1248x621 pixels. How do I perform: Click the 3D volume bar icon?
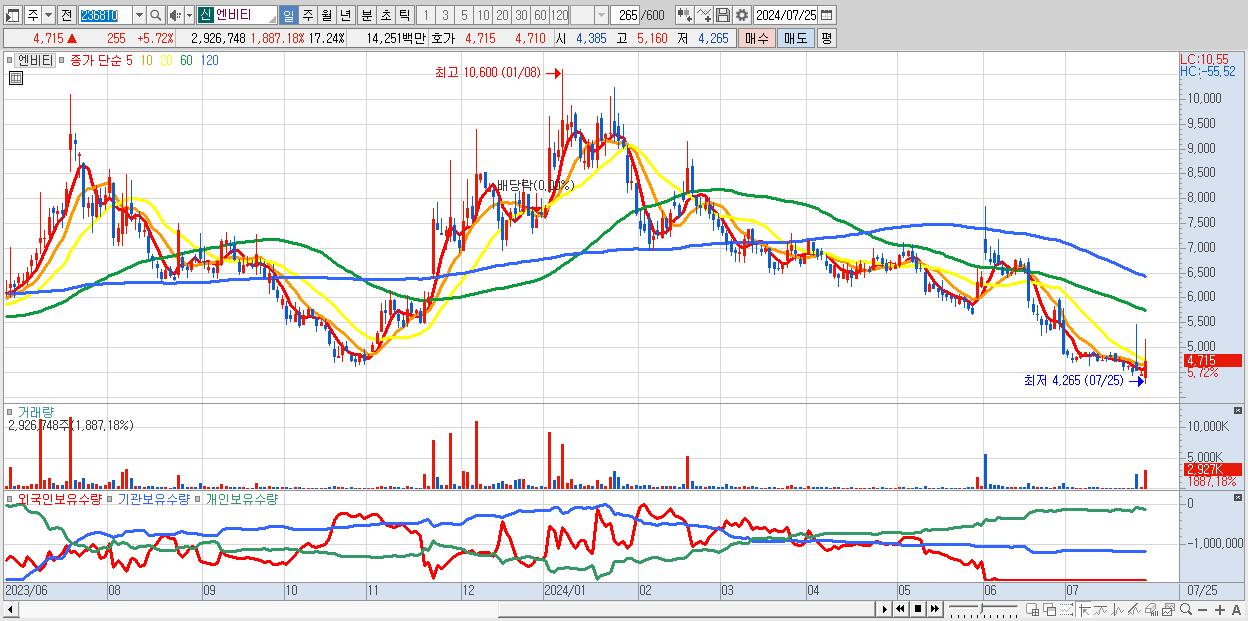(1152, 610)
